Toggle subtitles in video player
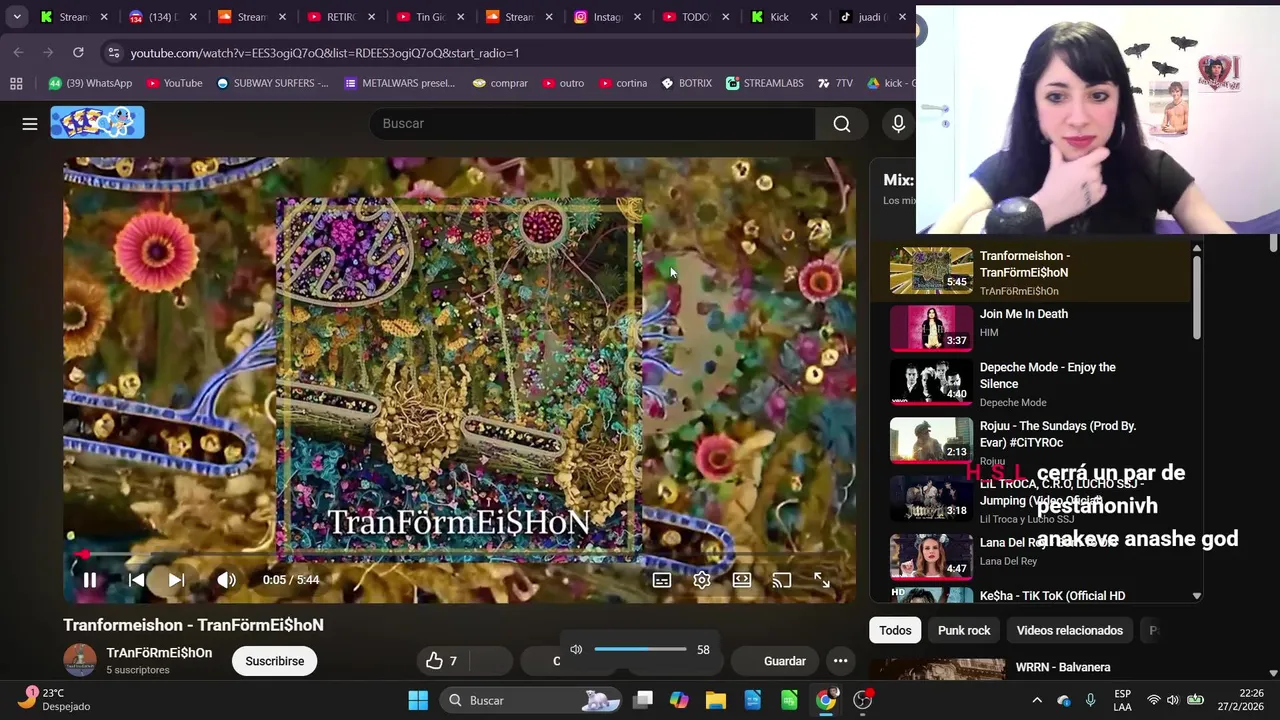Image resolution: width=1280 pixels, height=720 pixels. pyautogui.click(x=662, y=580)
